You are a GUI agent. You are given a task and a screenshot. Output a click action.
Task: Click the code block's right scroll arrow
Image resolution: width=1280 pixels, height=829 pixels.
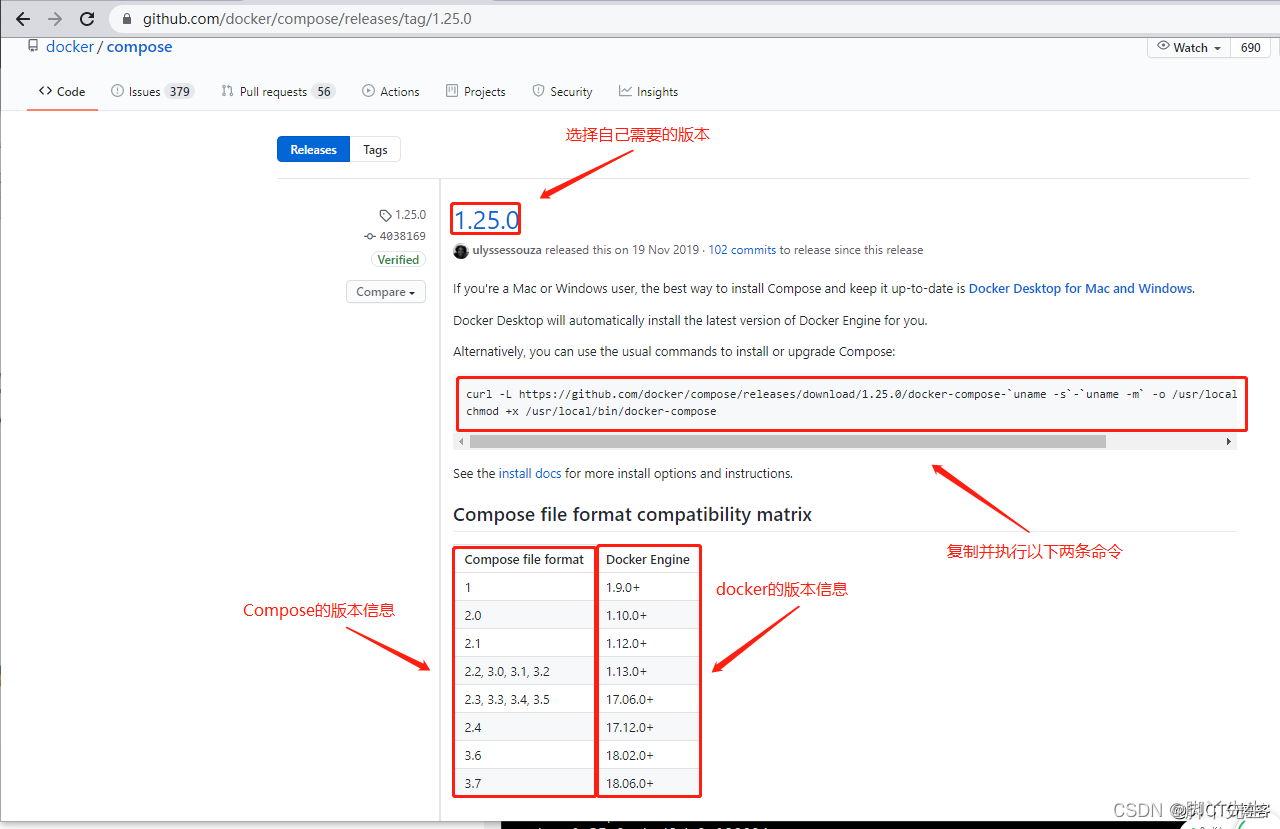[x=1229, y=441]
